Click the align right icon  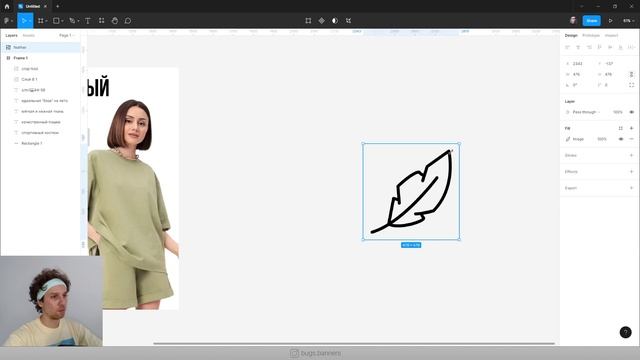(x=589, y=47)
